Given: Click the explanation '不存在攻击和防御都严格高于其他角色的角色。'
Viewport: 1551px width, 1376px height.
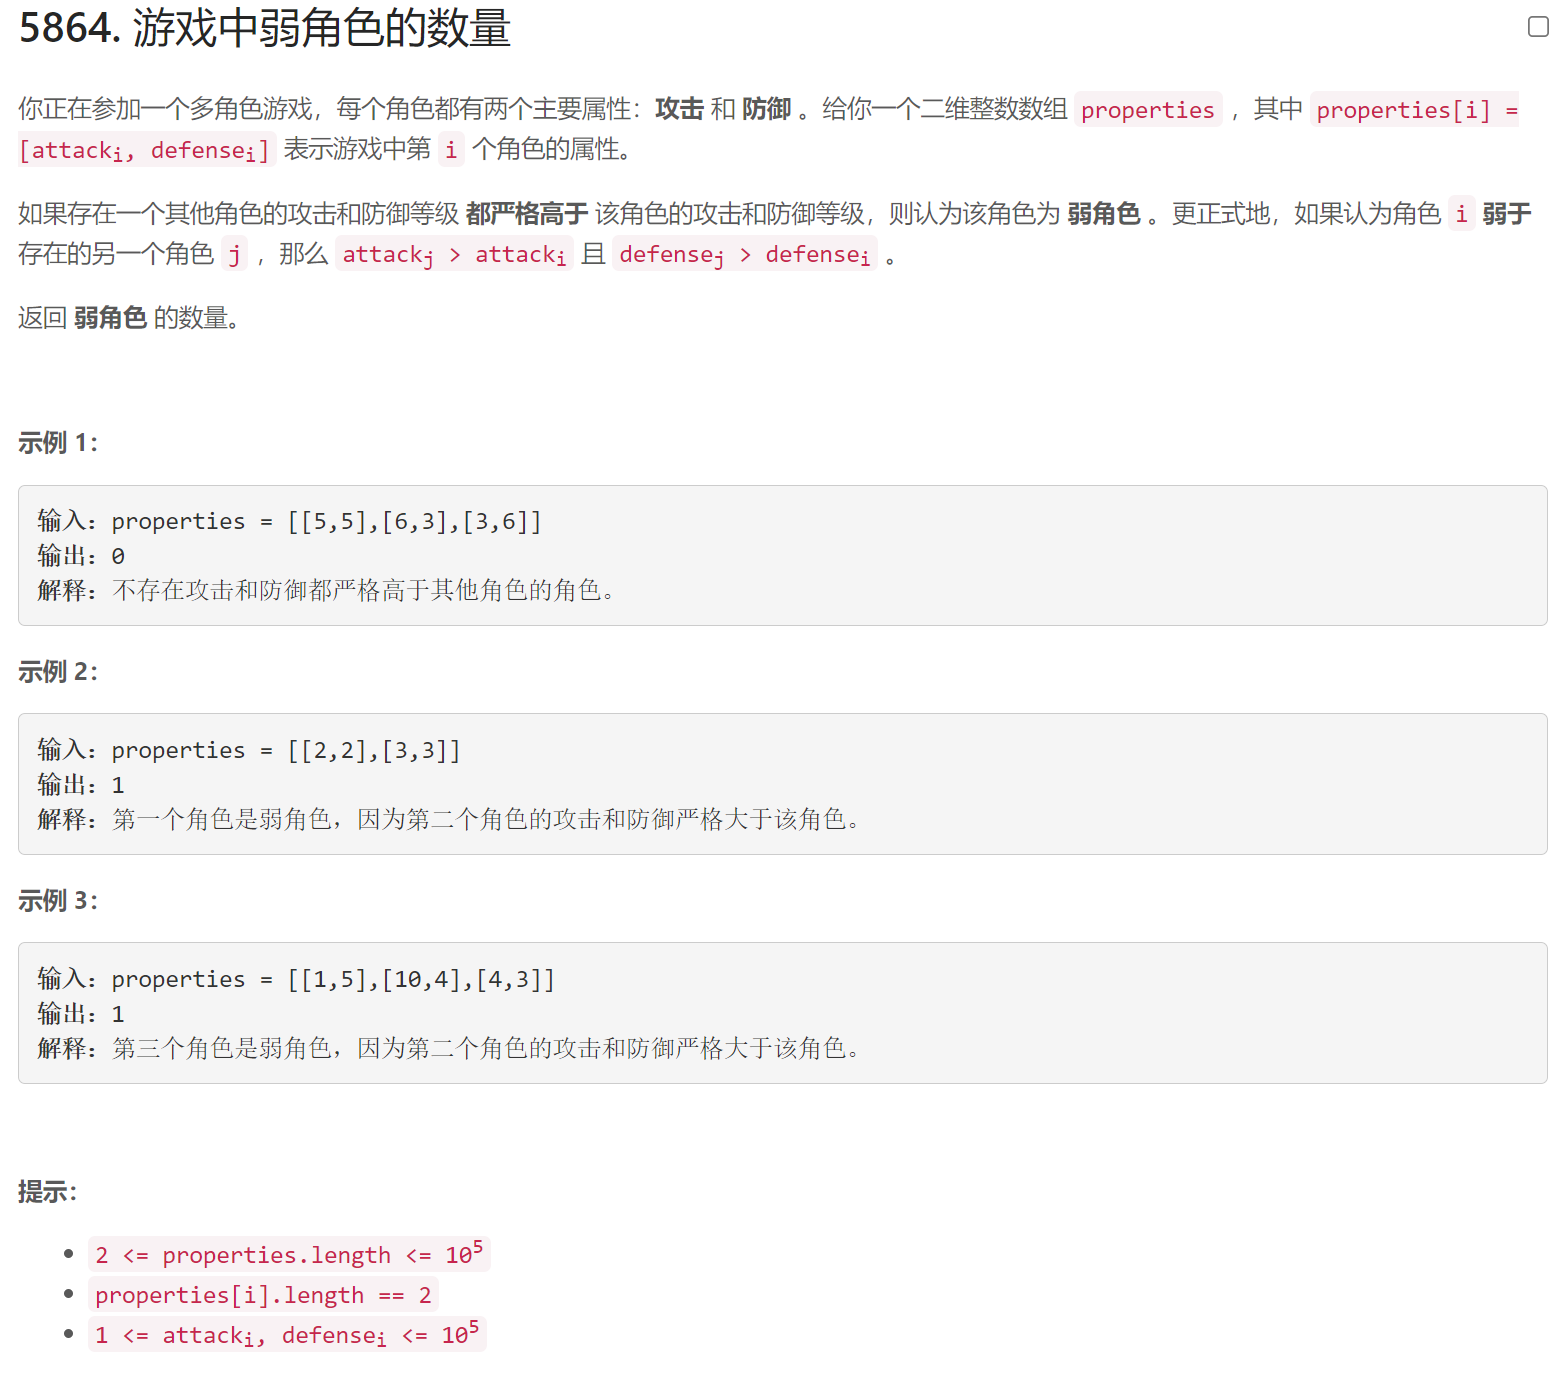Looking at the screenshot, I should pyautogui.click(x=364, y=590).
